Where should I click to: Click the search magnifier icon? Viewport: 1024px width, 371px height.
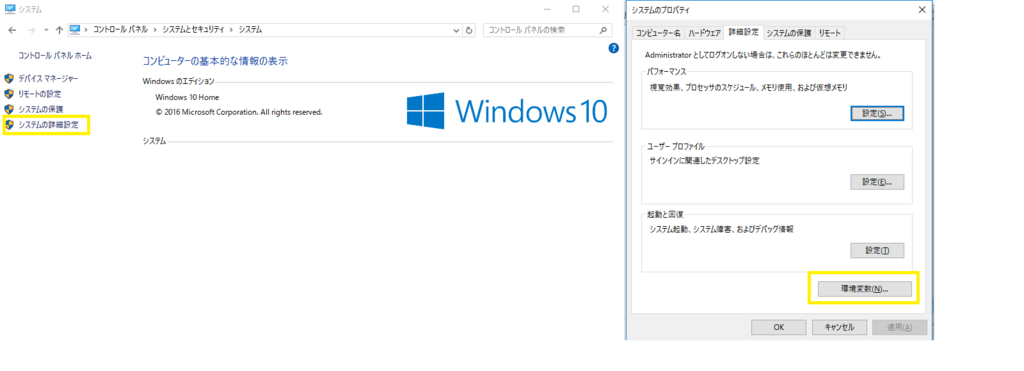[x=603, y=30]
